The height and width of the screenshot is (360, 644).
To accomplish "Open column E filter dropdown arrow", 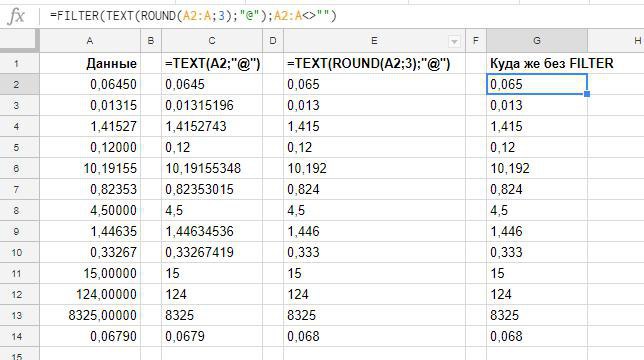I will [x=454, y=41].
